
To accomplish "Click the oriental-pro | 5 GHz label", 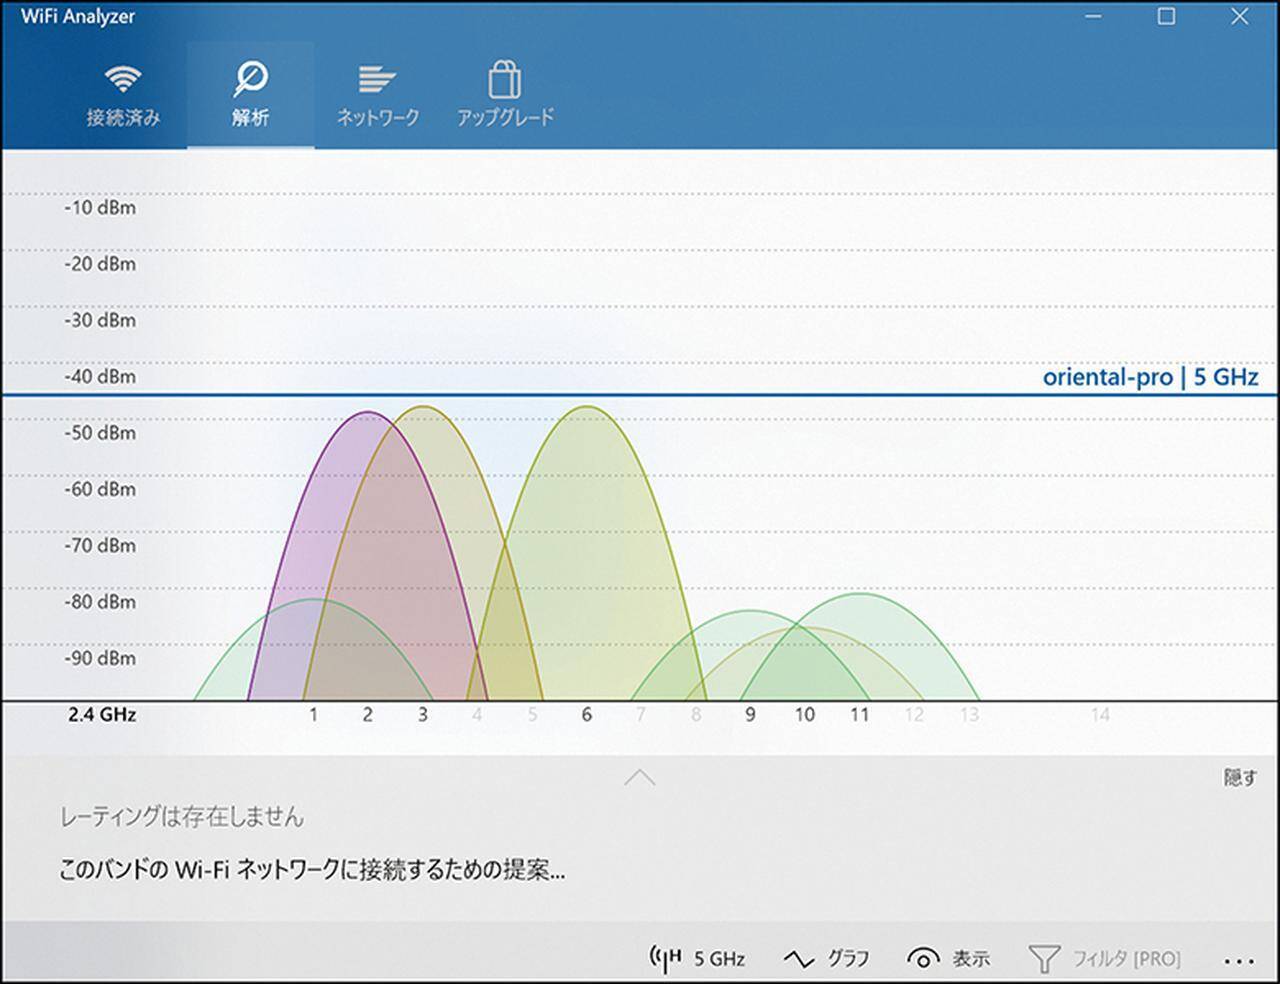I will [x=1150, y=377].
